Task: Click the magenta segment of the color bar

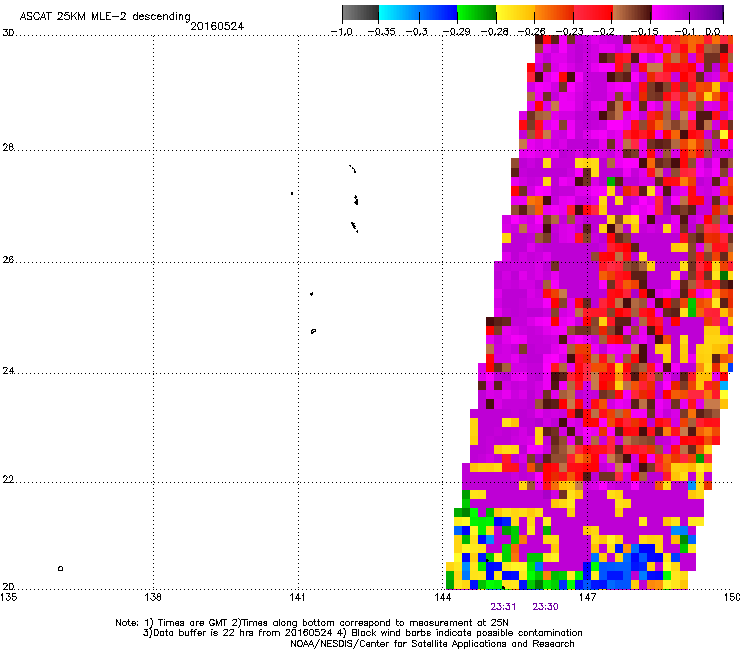Action: [x=670, y=13]
